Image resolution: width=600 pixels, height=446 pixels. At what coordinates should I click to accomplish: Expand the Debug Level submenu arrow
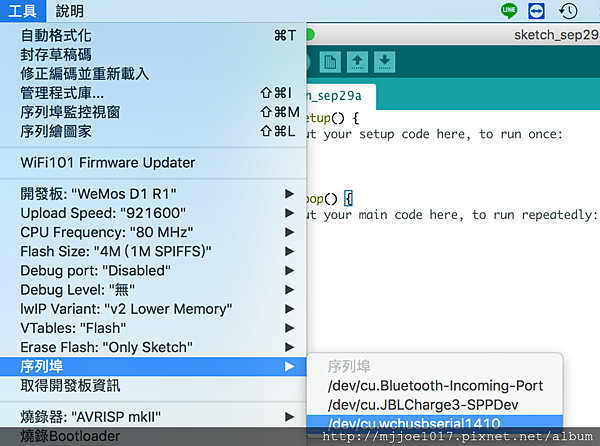[290, 290]
